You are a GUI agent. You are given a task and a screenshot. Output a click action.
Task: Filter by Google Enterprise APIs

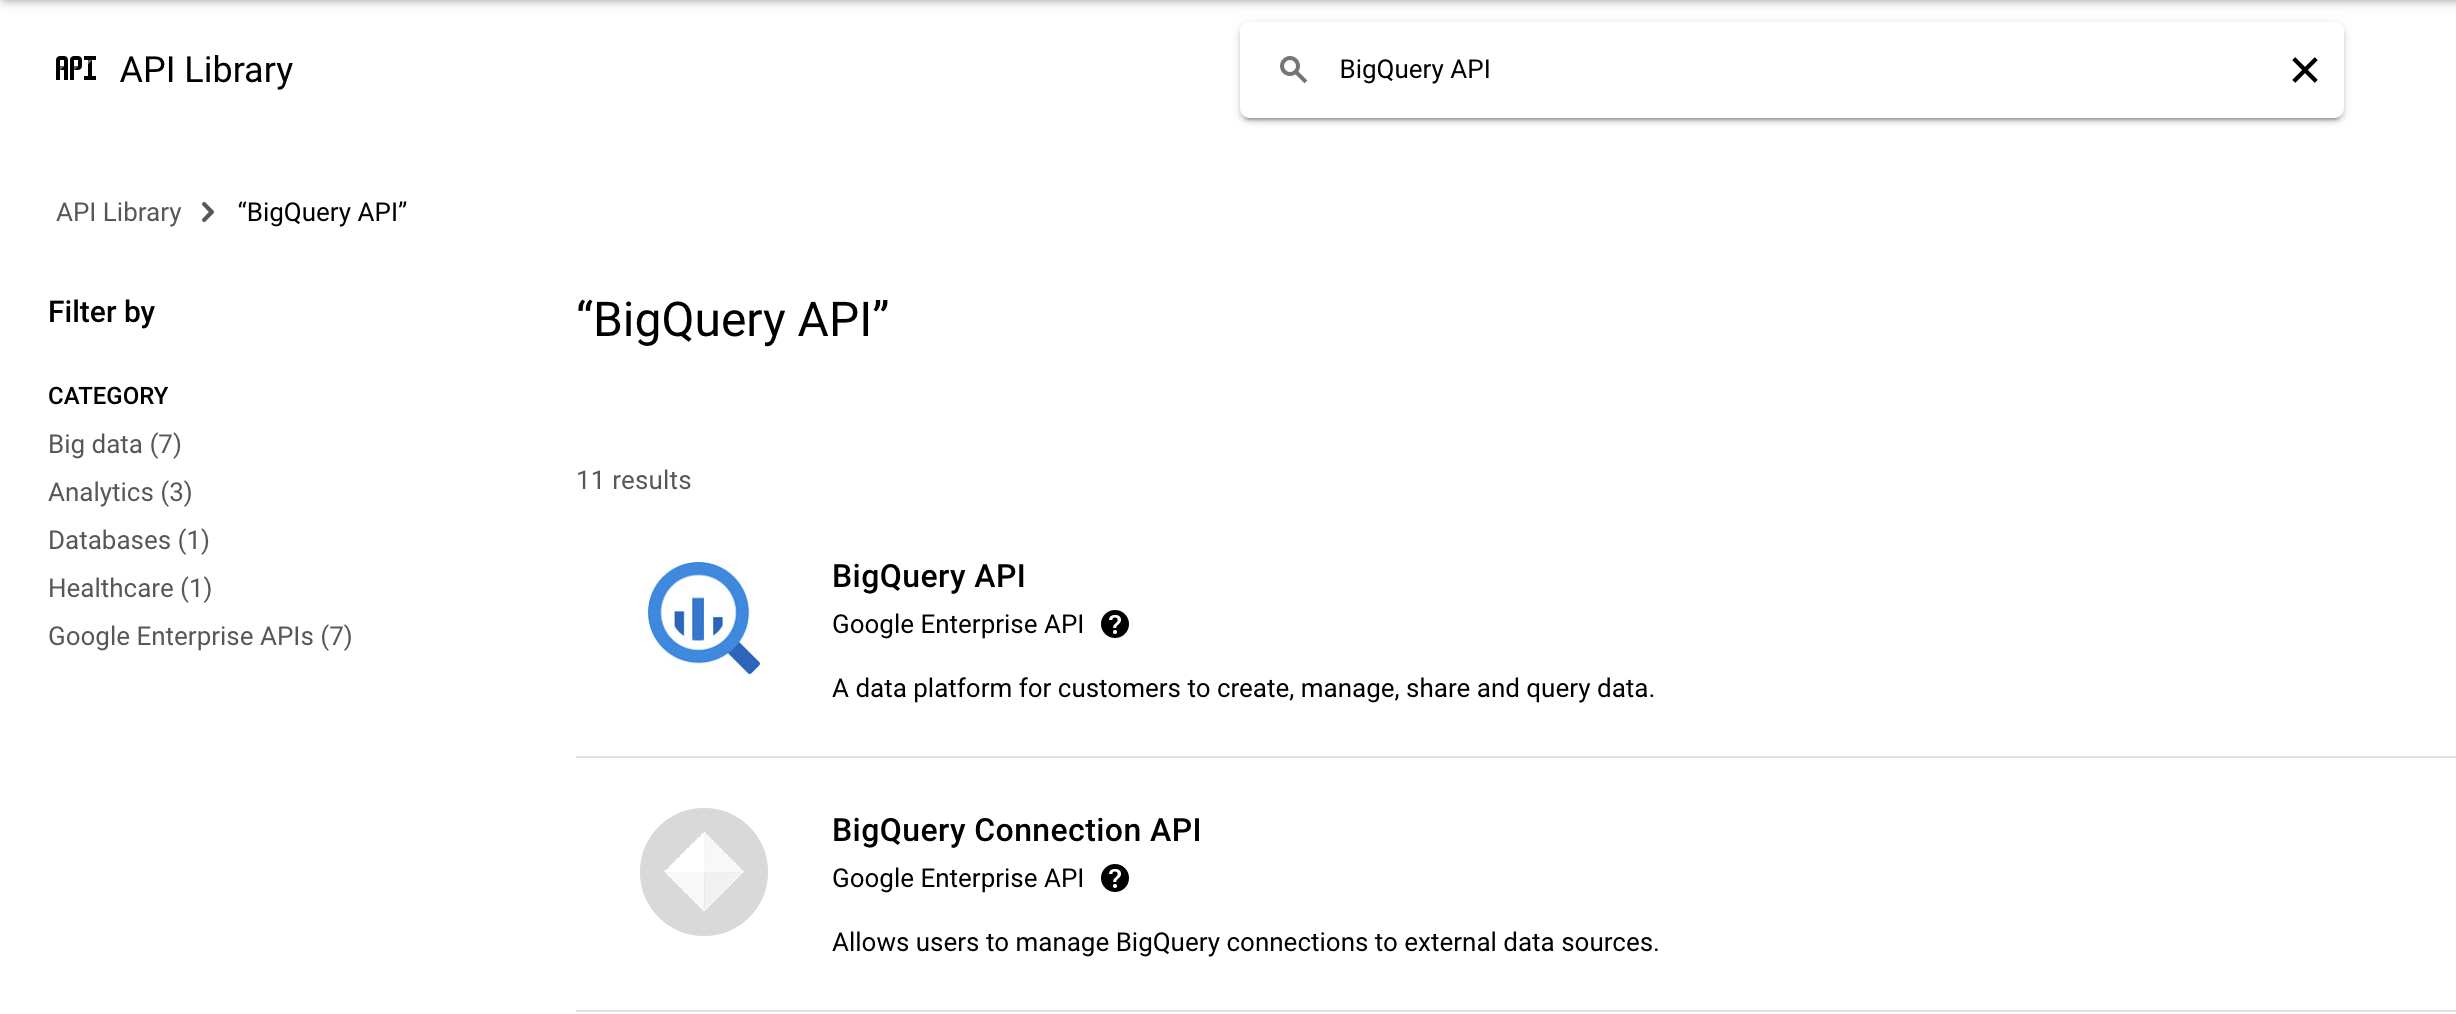pyautogui.click(x=199, y=636)
